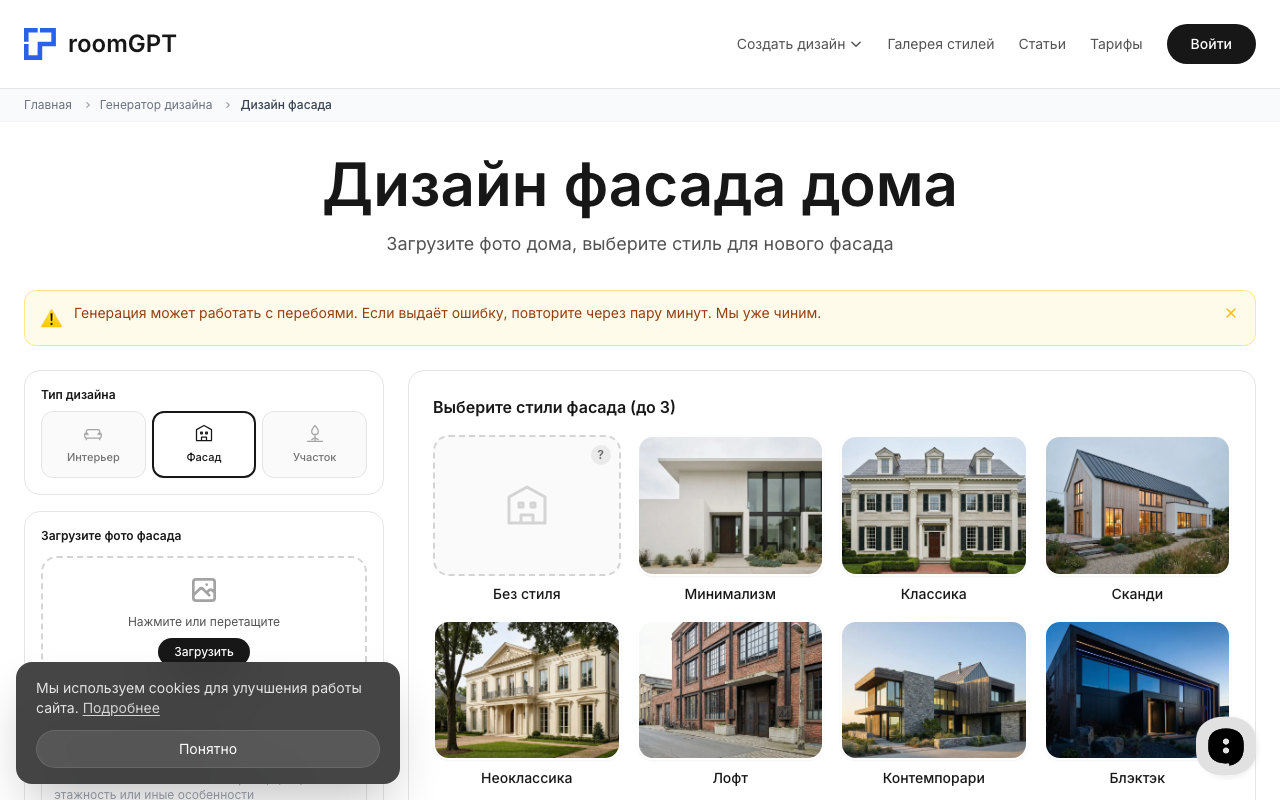Select the Блэктэк facade style thumbnail
The width and height of the screenshot is (1280, 800).
(1137, 690)
